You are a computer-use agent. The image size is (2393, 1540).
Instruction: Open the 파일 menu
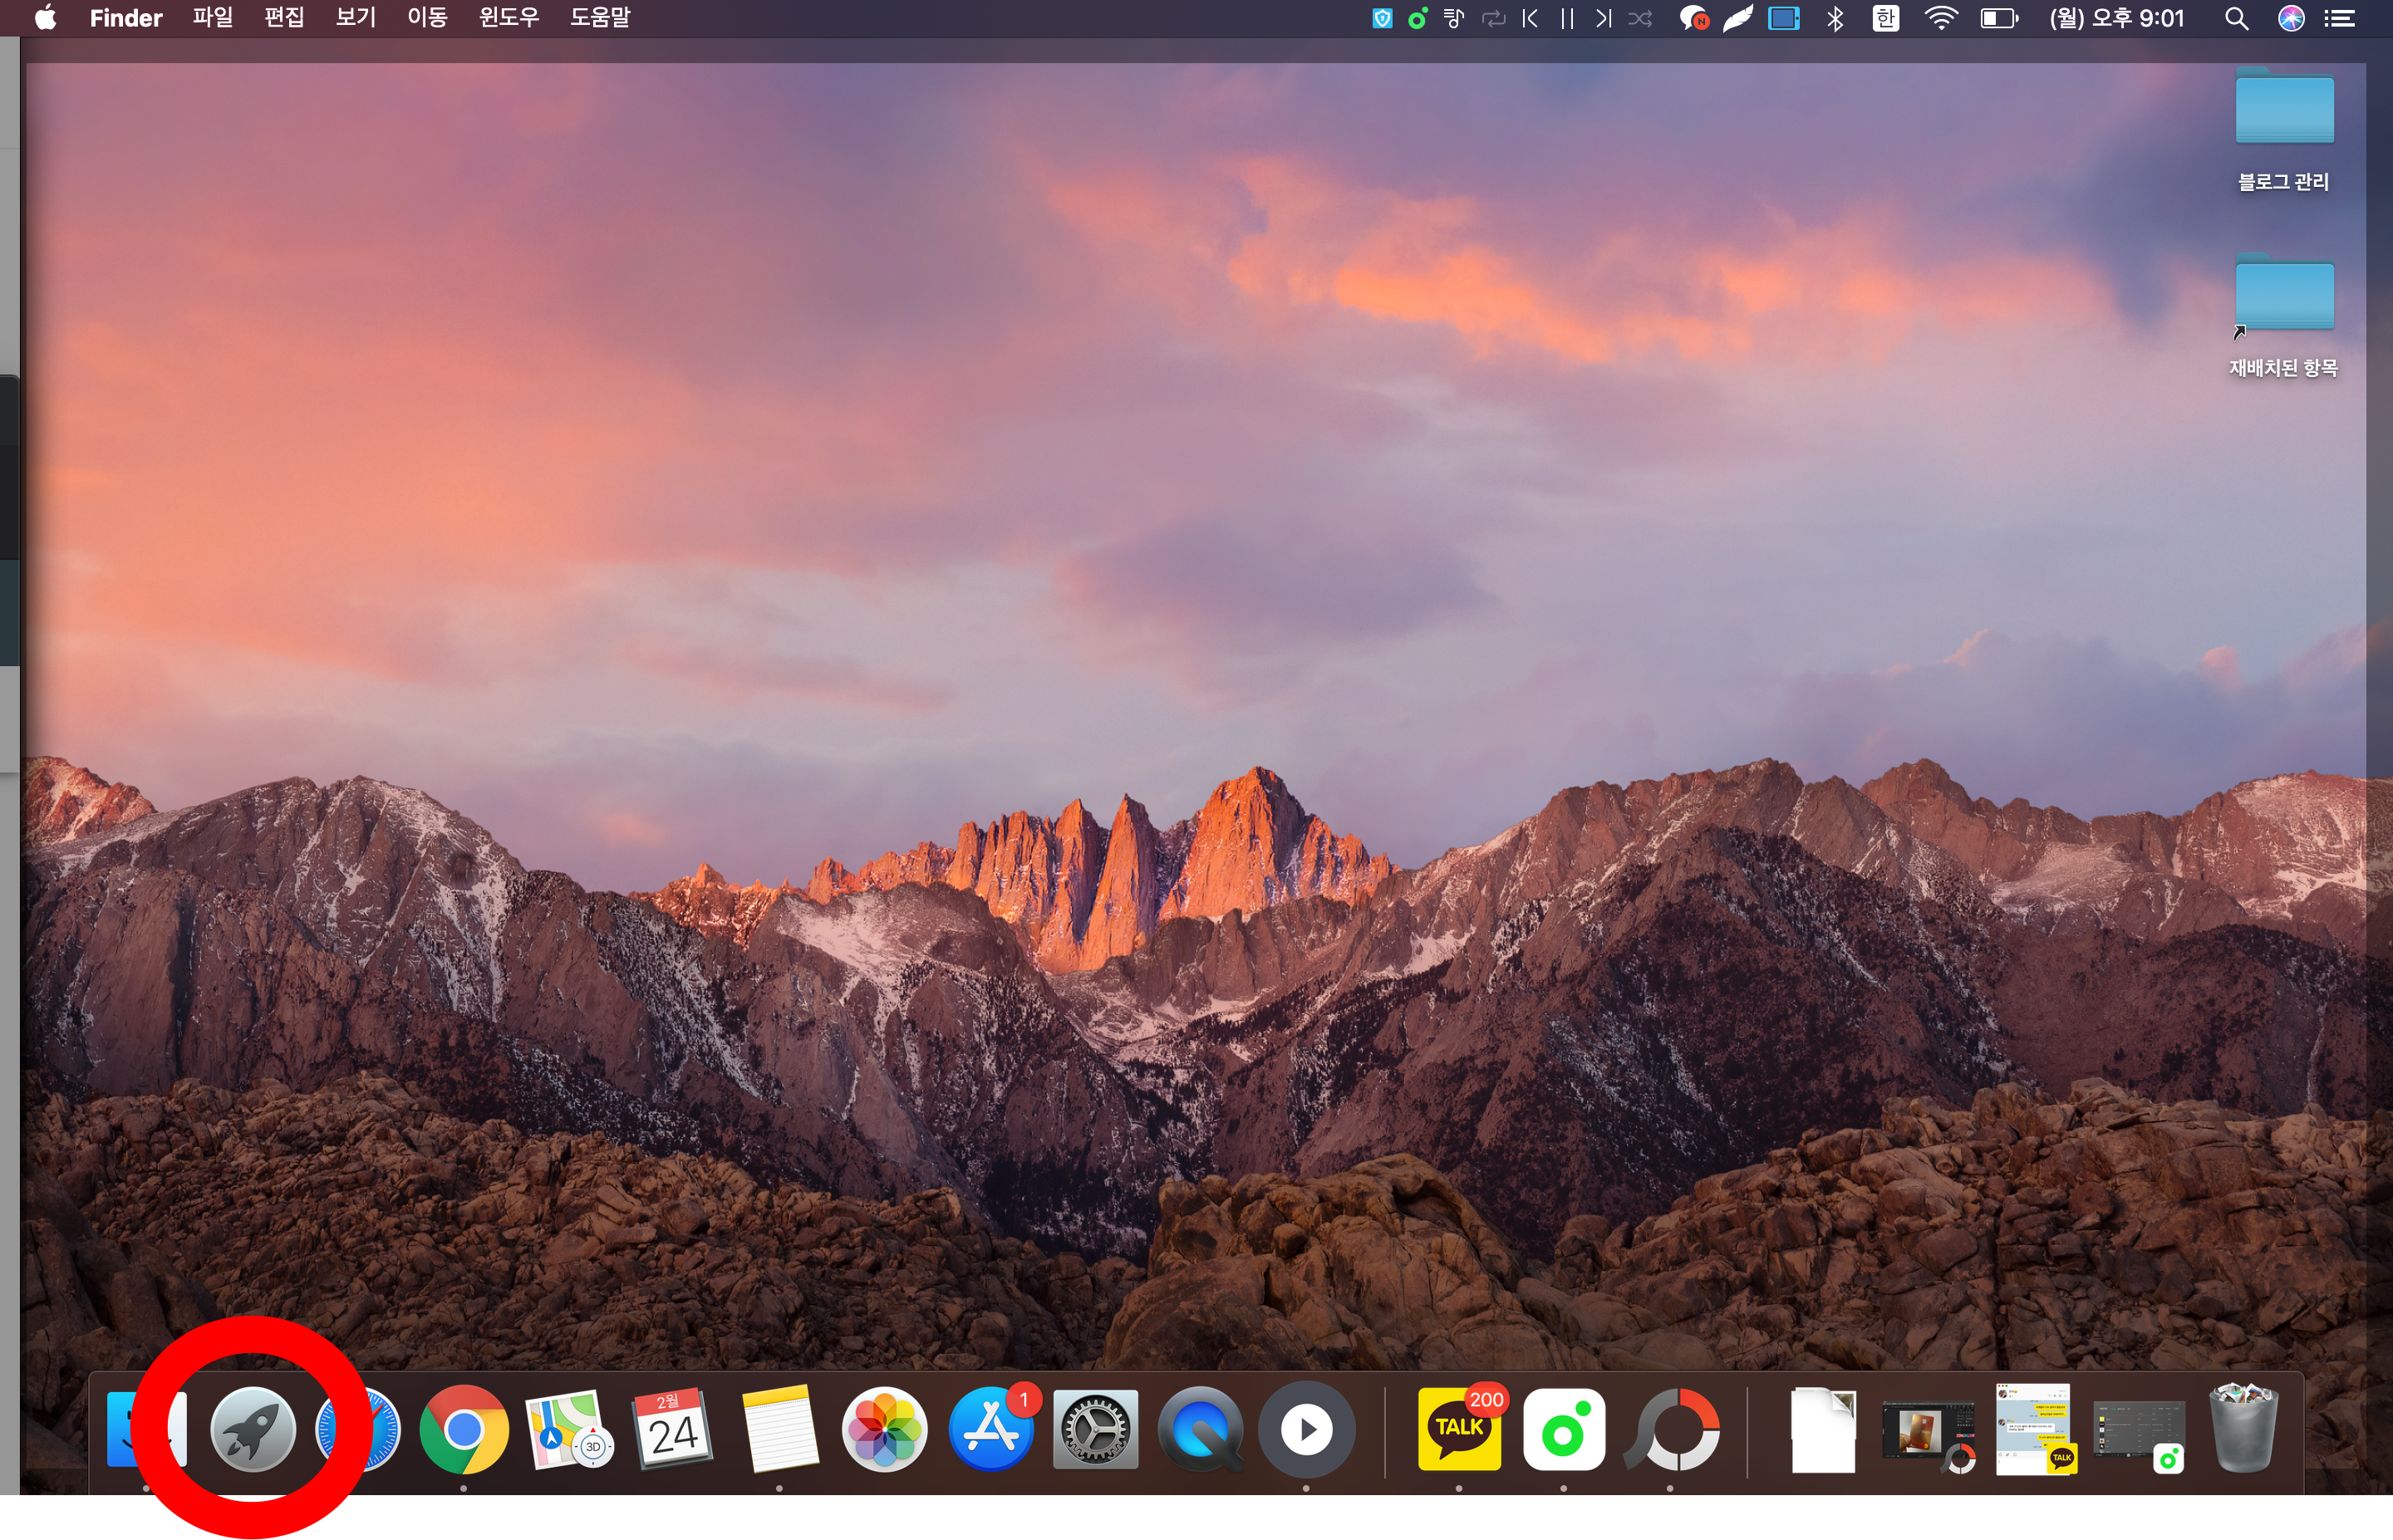[213, 18]
